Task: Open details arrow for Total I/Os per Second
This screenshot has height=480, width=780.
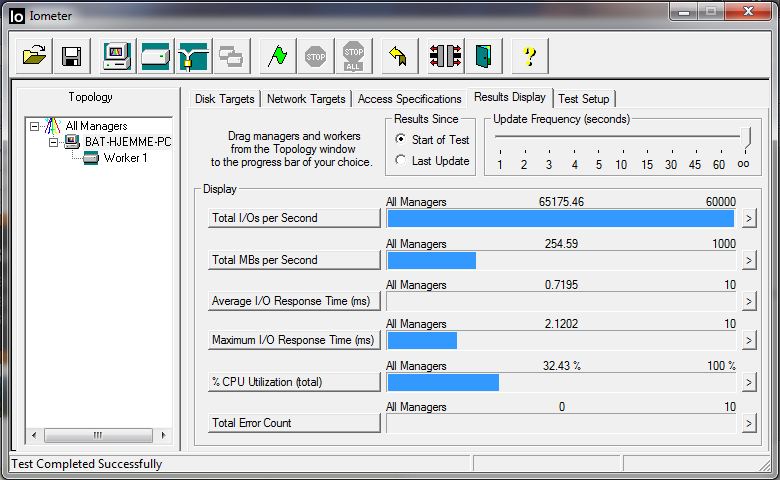Action: tap(749, 218)
